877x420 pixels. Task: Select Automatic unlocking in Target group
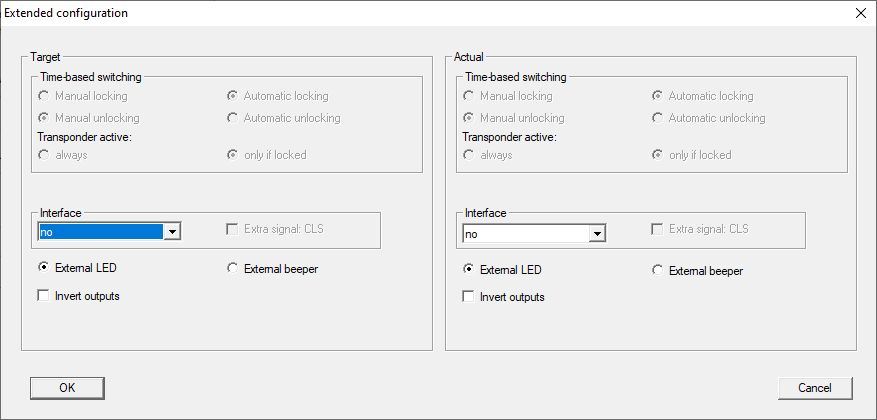tap(233, 118)
